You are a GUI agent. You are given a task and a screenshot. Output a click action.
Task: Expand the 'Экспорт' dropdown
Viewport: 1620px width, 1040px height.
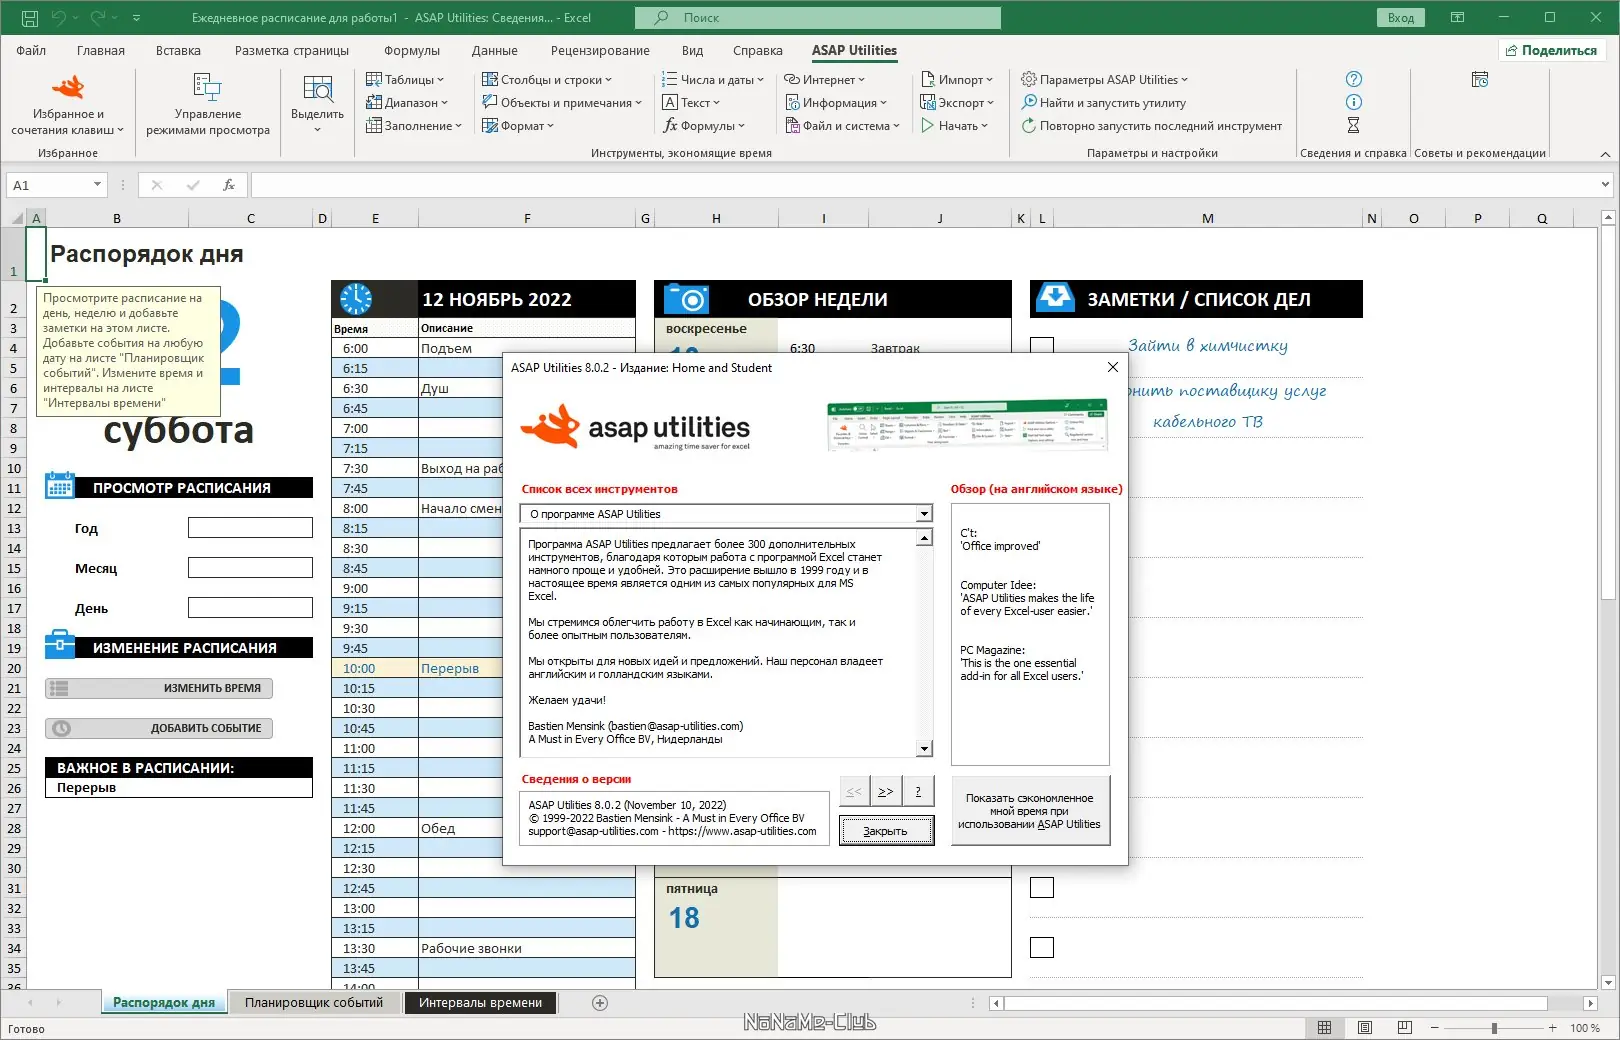[x=957, y=102]
